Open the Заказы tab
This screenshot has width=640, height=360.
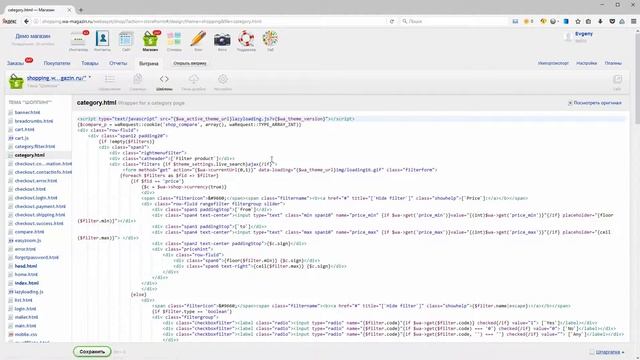pyautogui.click(x=16, y=63)
